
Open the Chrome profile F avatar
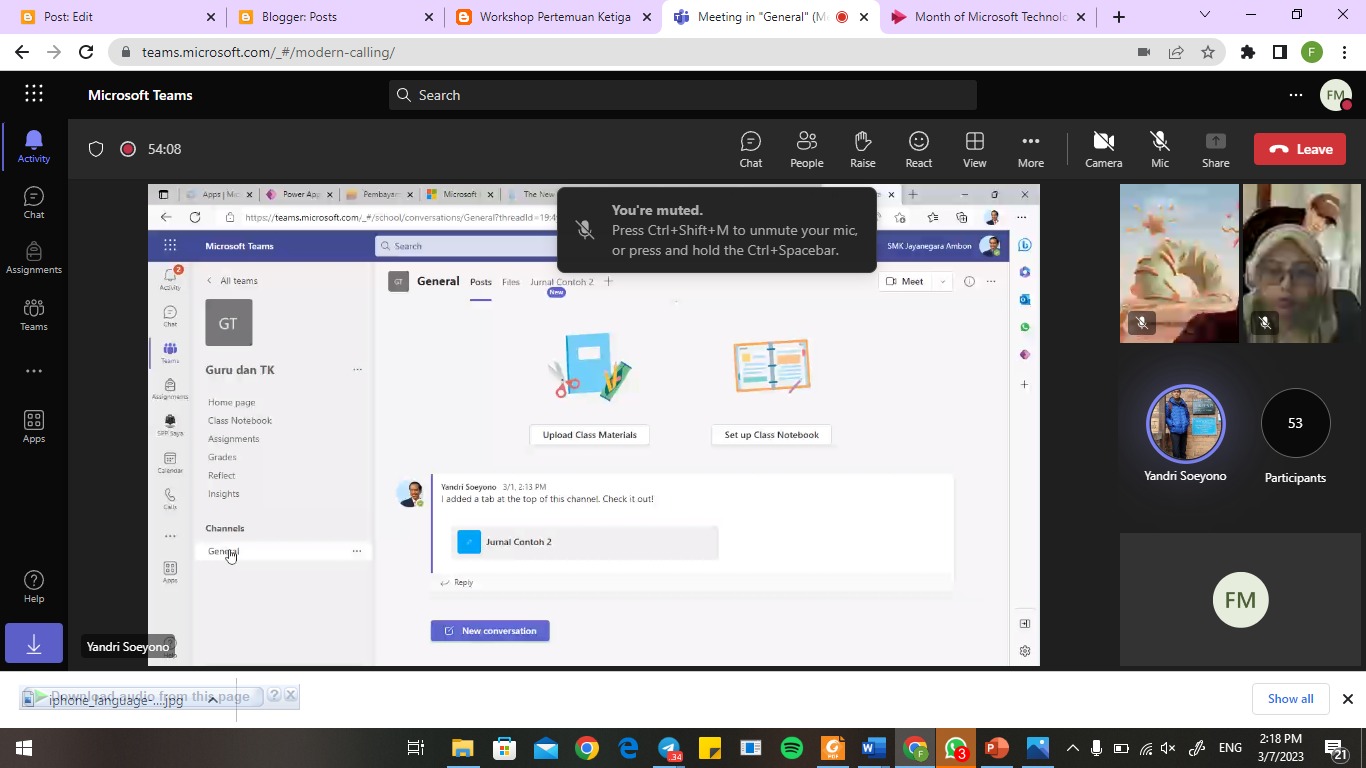click(1312, 52)
